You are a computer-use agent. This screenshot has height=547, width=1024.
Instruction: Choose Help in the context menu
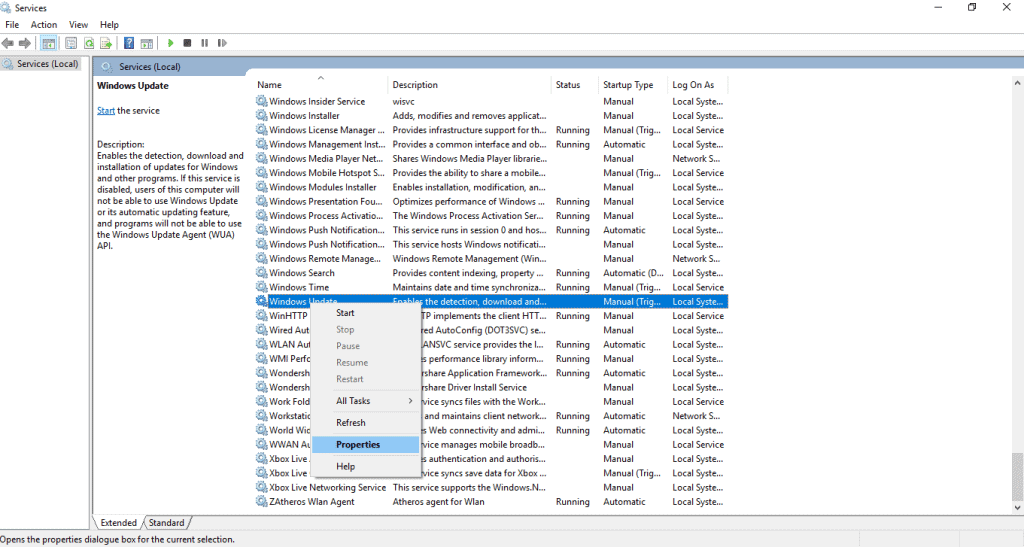point(365,467)
